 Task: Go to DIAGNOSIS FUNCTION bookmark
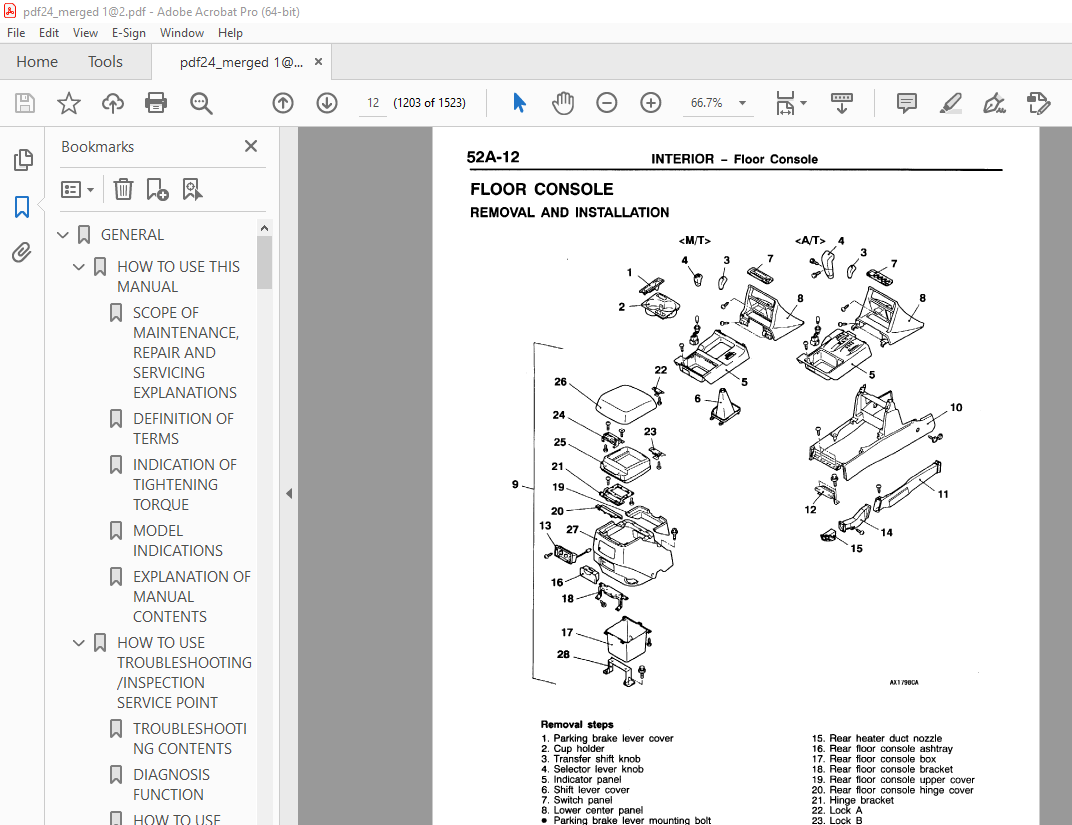(x=171, y=785)
